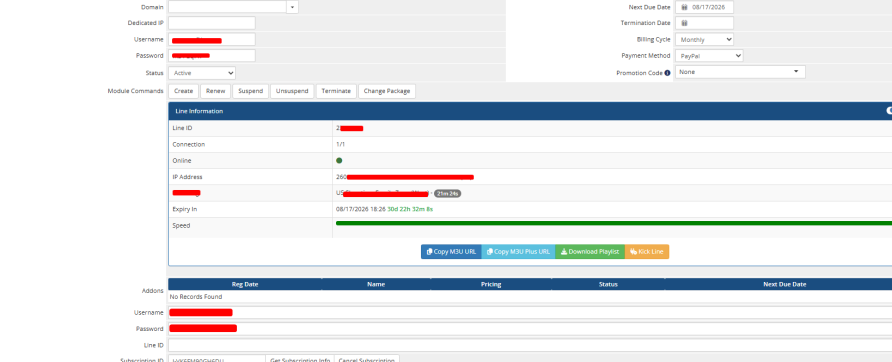892x362 pixels.
Task: Click the expiry countdown 30d 22h 32m 8s
Action: (x=410, y=209)
